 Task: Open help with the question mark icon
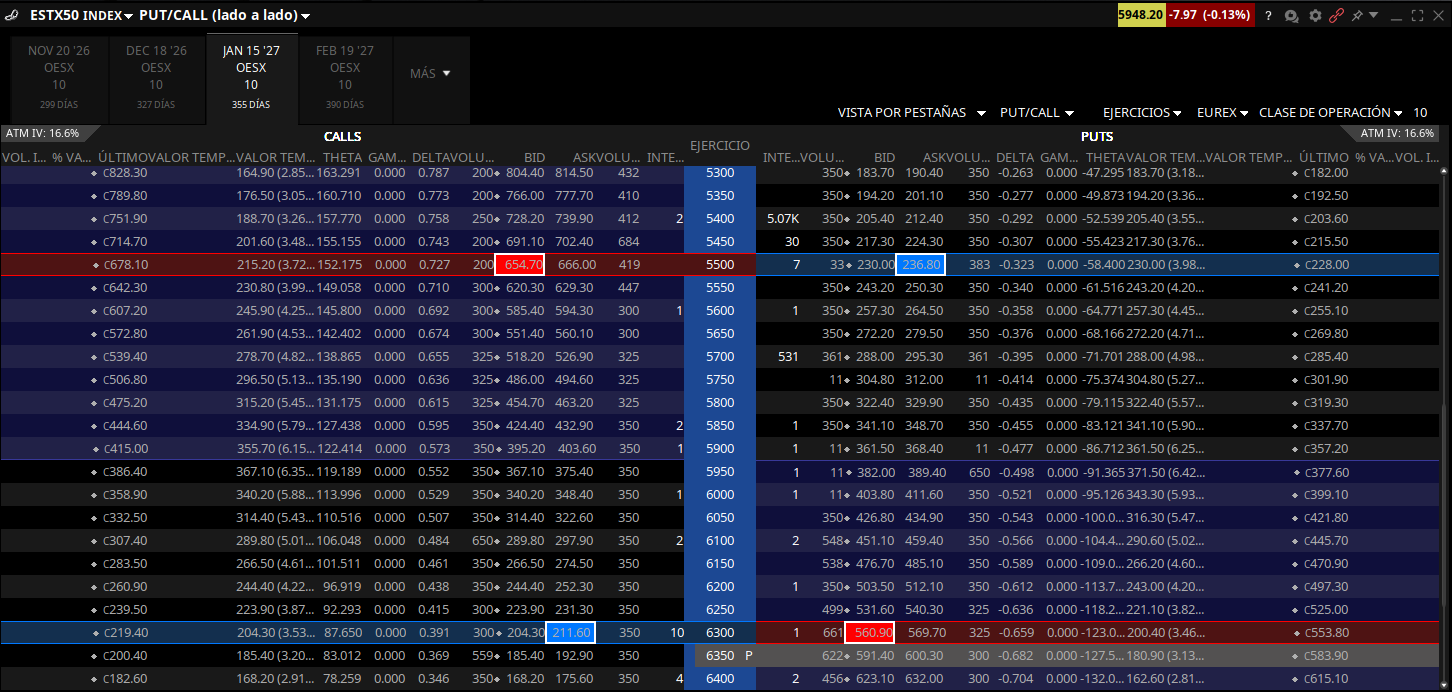(x=1268, y=16)
